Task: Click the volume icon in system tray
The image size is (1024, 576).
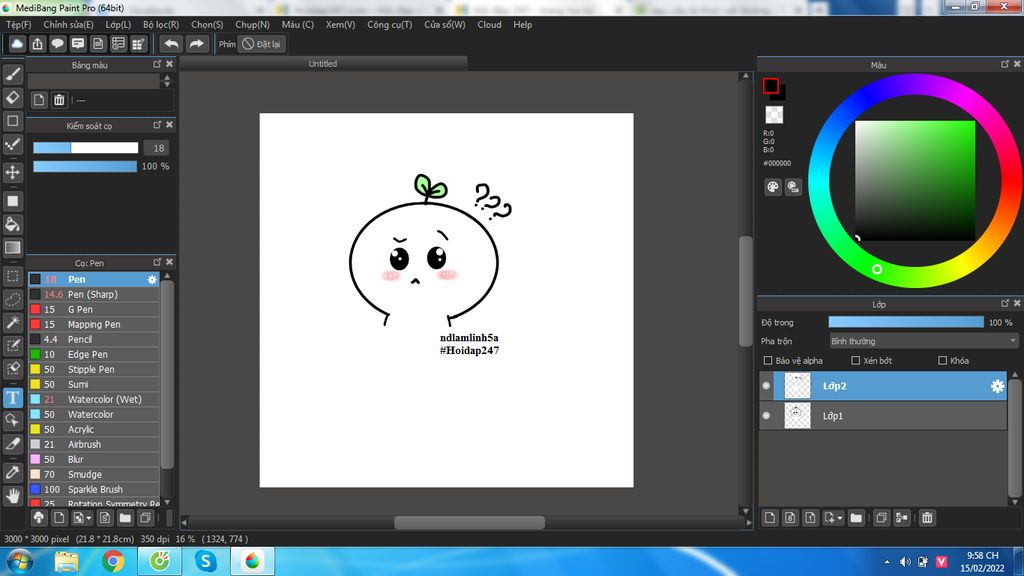Action: coord(905,562)
